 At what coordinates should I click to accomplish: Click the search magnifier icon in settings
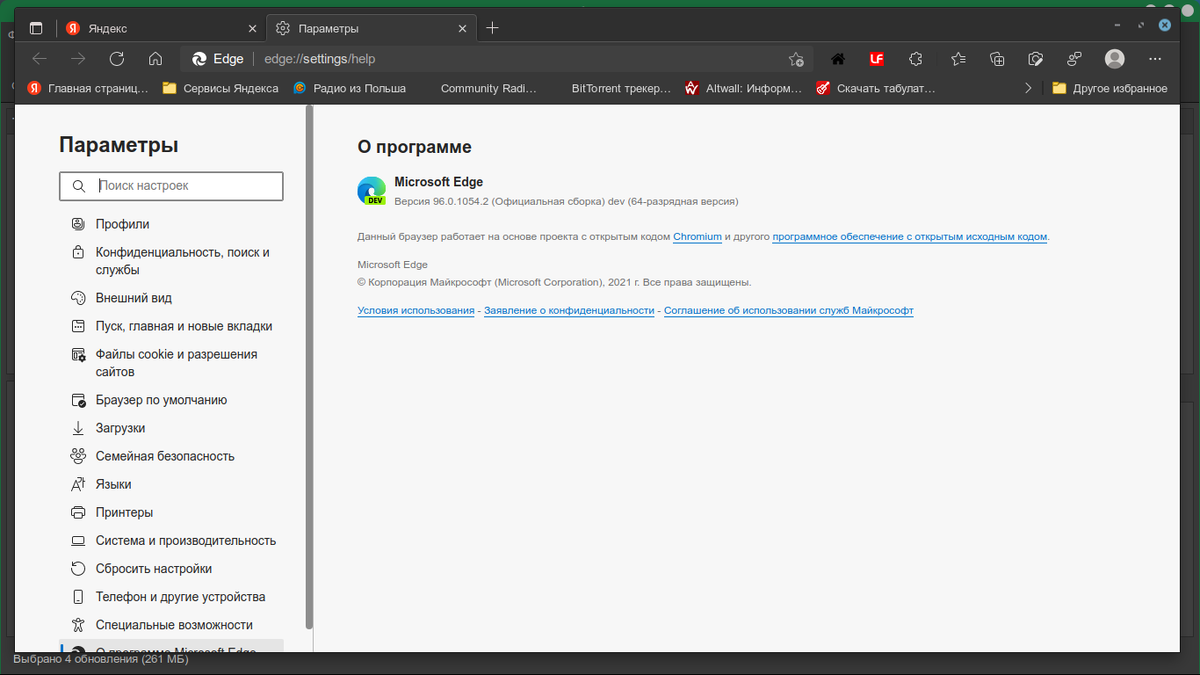click(78, 186)
